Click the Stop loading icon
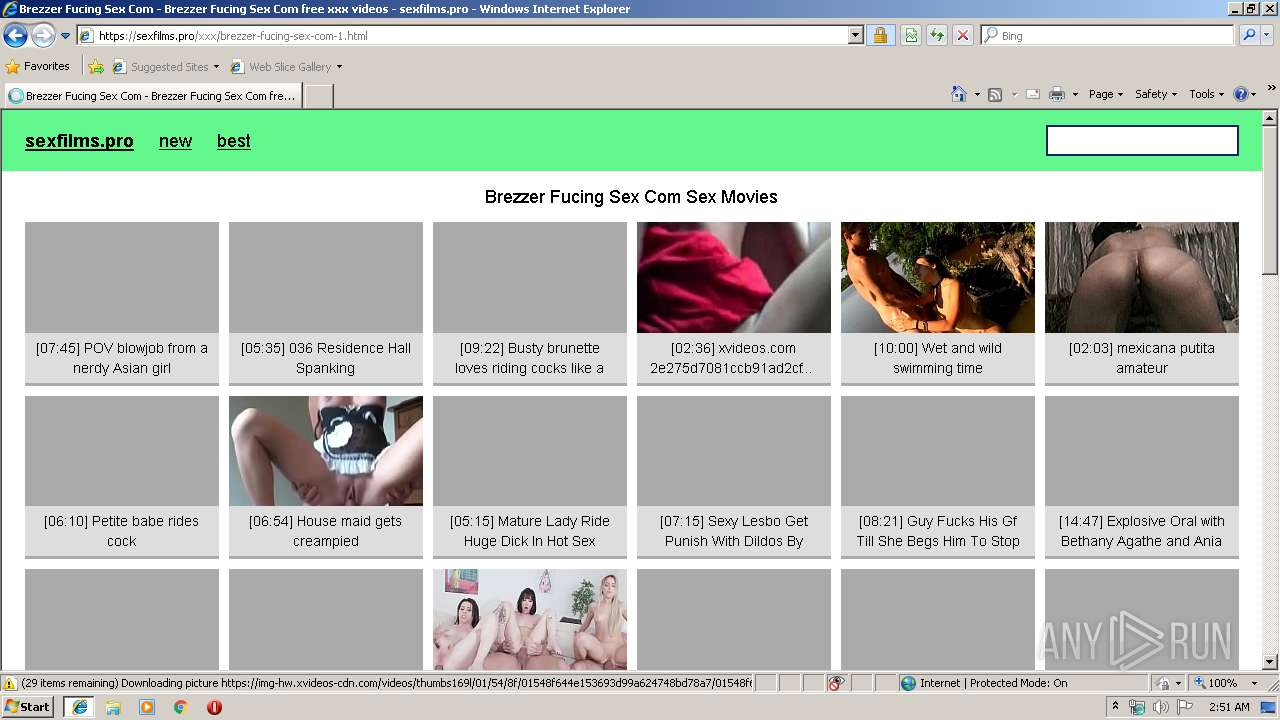The width and height of the screenshot is (1280, 720). tap(963, 36)
